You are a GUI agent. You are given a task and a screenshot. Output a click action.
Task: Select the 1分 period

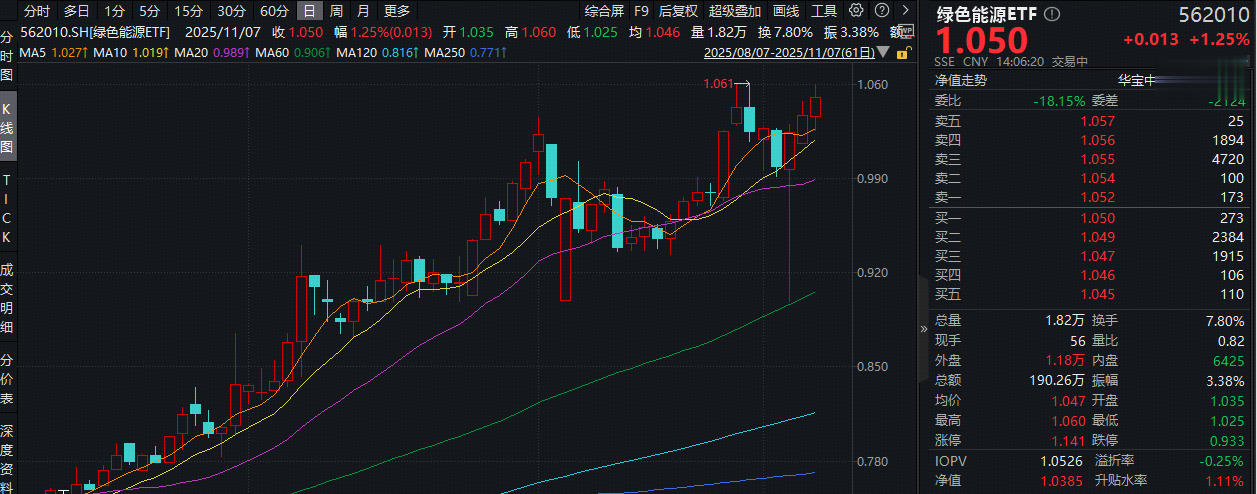(115, 11)
